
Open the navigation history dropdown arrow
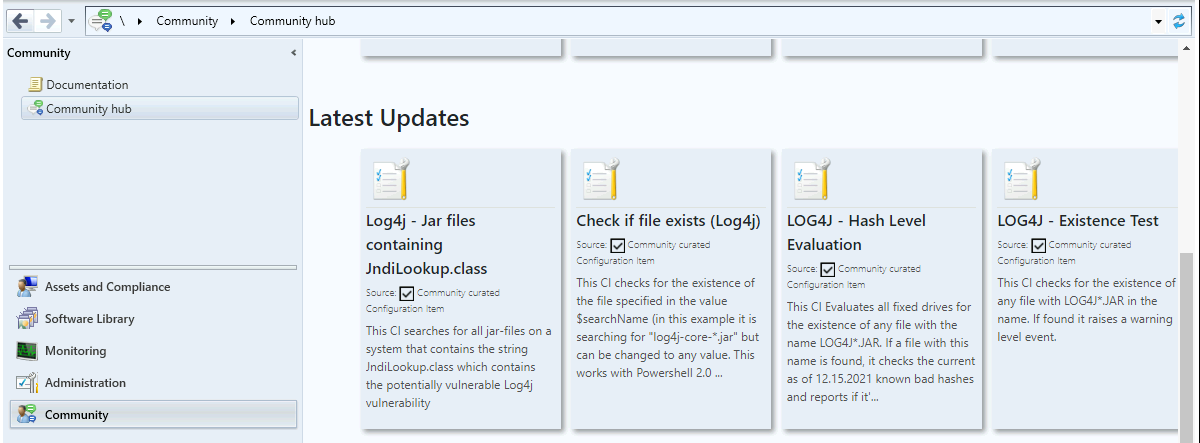72,21
